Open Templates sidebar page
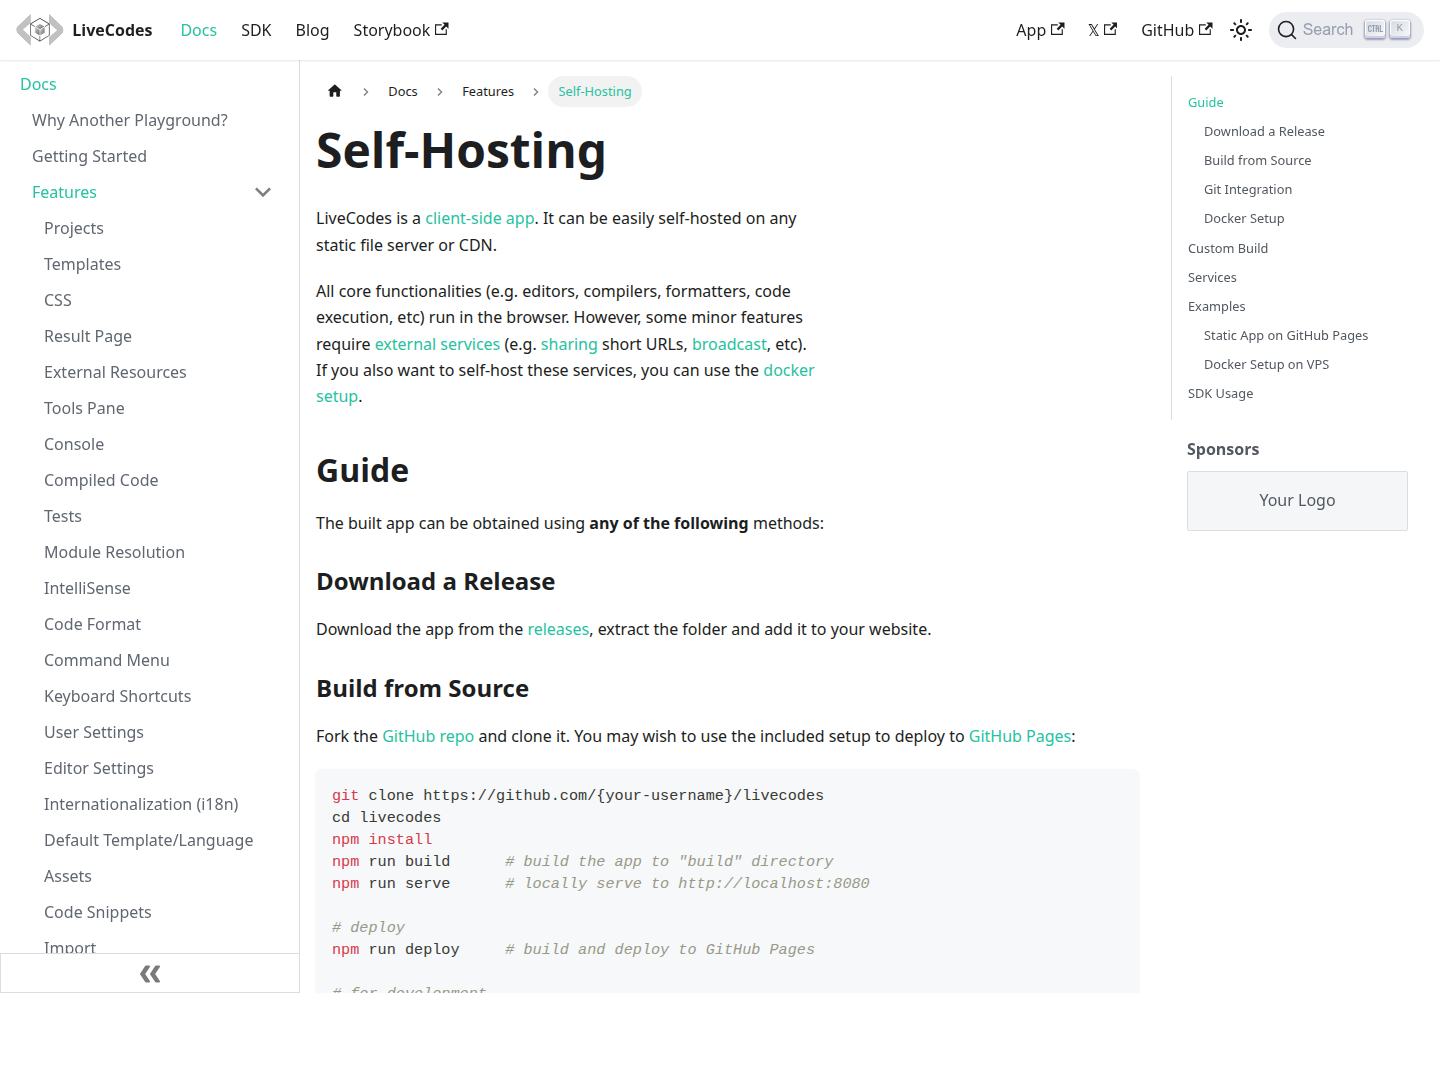Viewport: 1440px width, 1080px height. coord(82,264)
